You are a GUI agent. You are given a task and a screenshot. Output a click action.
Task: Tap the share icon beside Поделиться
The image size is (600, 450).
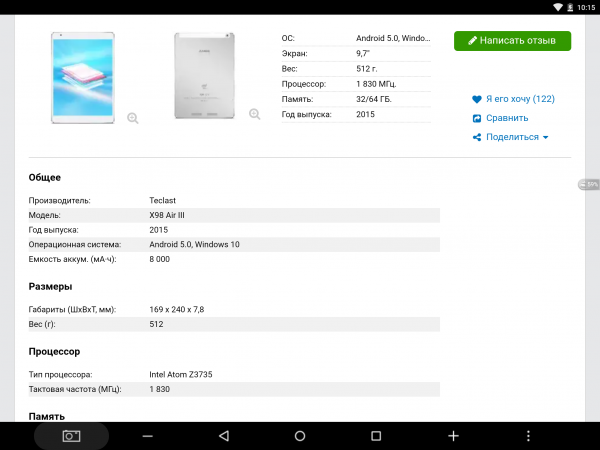[x=477, y=137]
